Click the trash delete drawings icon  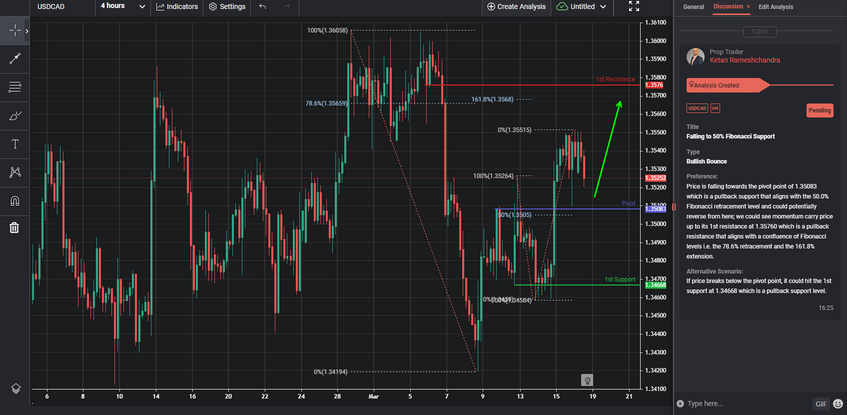tap(15, 227)
